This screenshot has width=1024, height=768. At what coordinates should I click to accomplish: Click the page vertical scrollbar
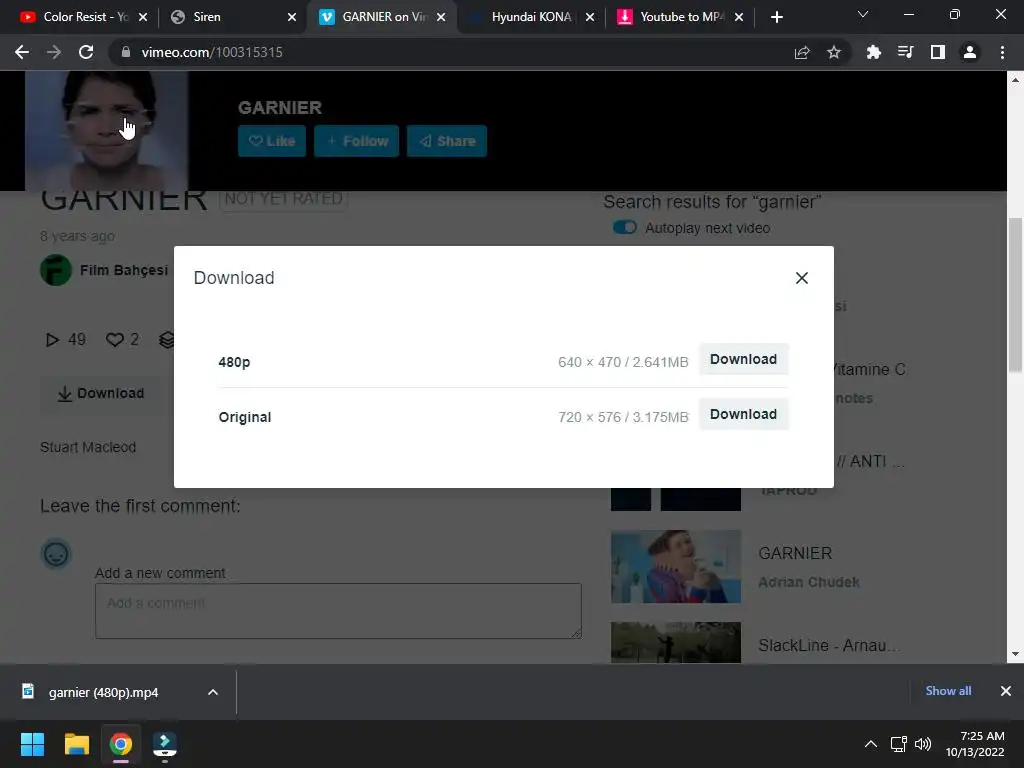pyautogui.click(x=1015, y=295)
